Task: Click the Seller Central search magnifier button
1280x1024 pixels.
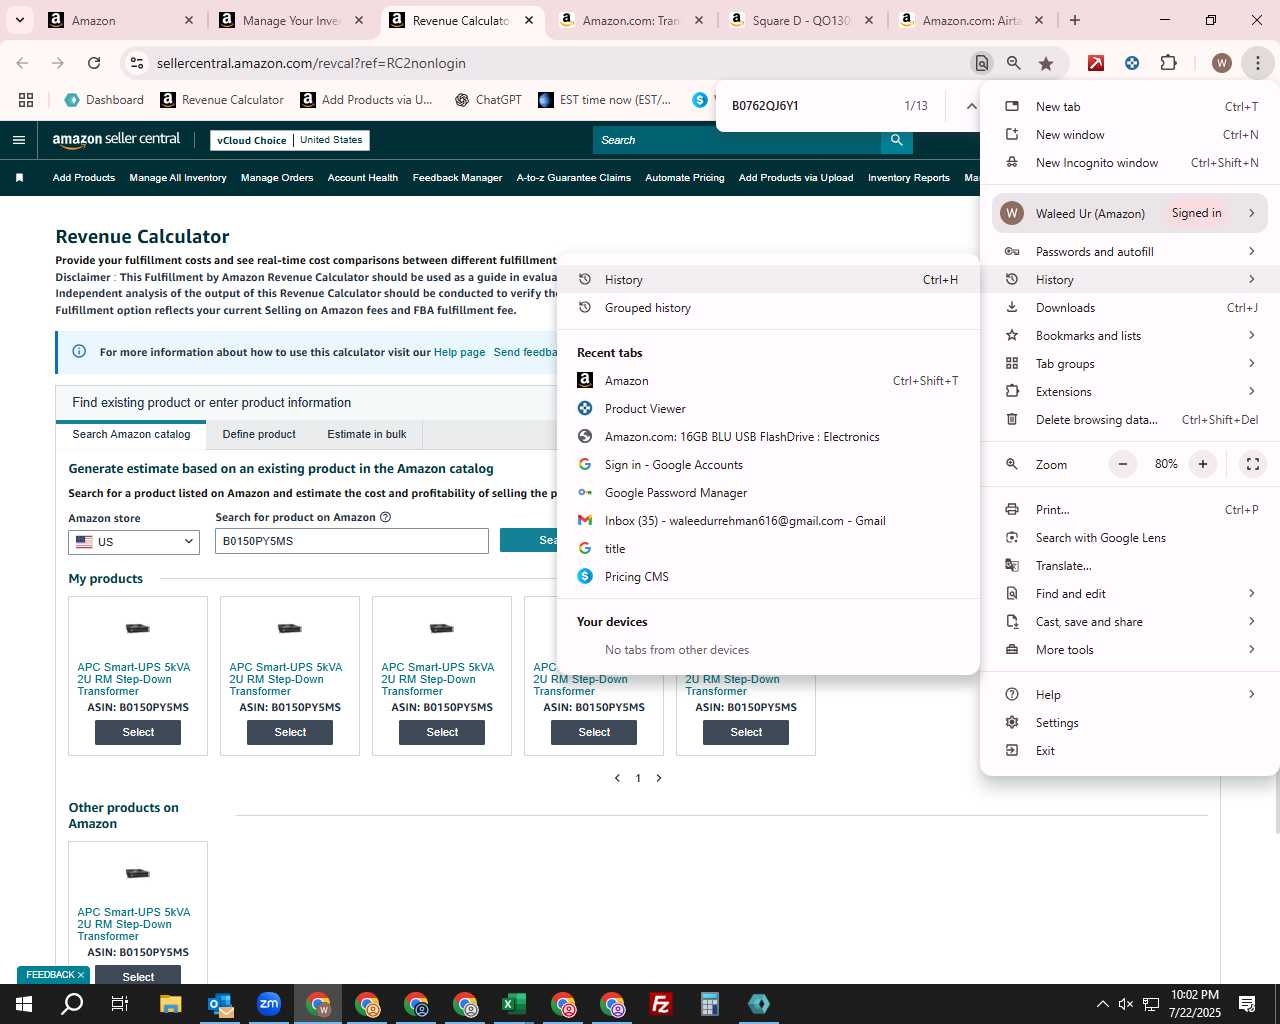Action: click(897, 140)
